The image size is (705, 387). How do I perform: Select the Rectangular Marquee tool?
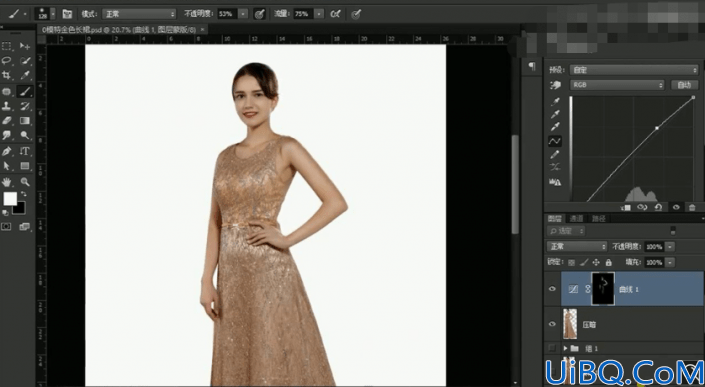coord(7,46)
